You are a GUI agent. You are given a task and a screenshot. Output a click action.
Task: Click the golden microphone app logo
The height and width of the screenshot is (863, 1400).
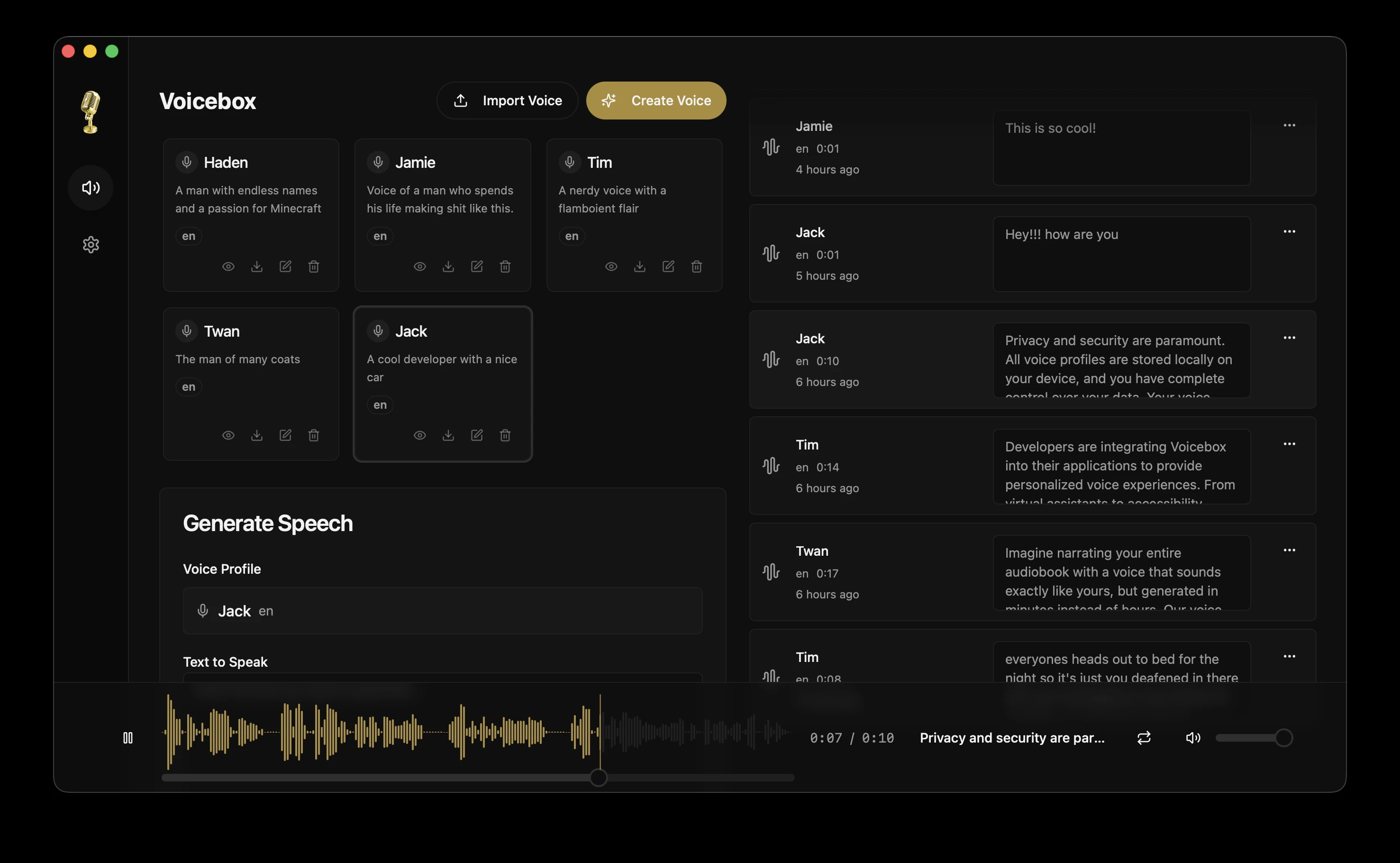pyautogui.click(x=90, y=112)
